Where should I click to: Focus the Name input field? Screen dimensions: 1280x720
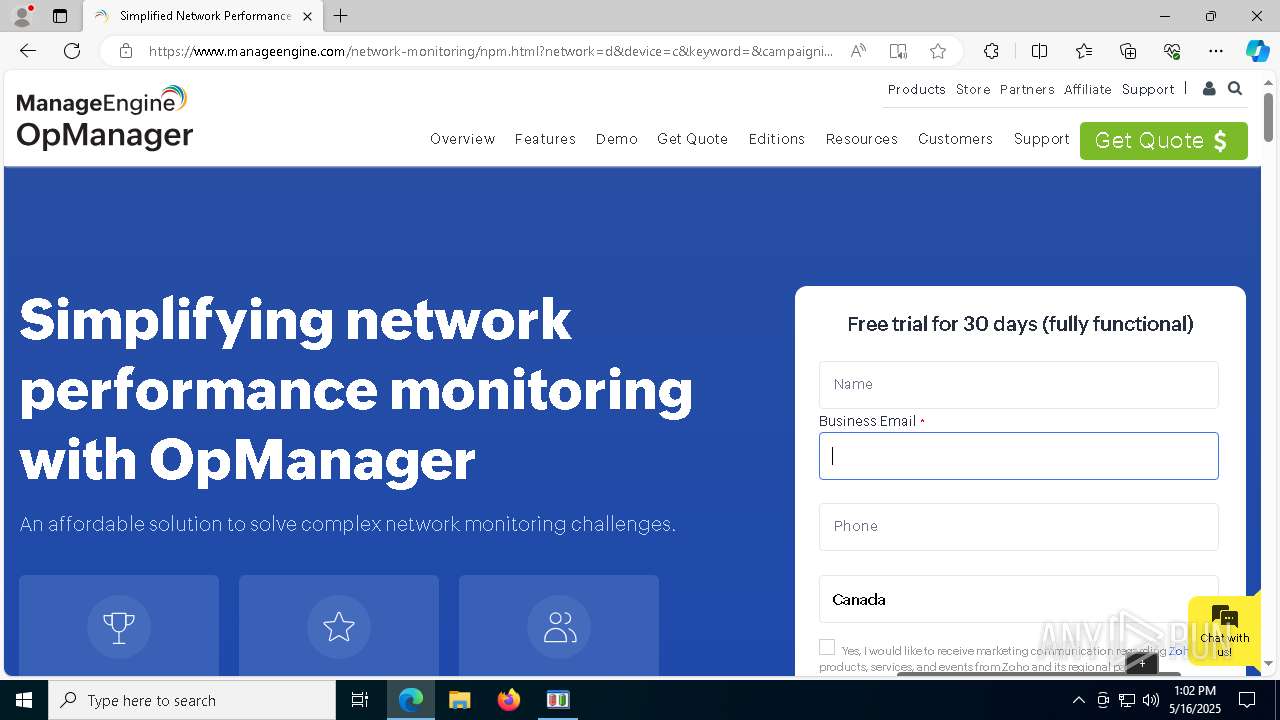1019,385
